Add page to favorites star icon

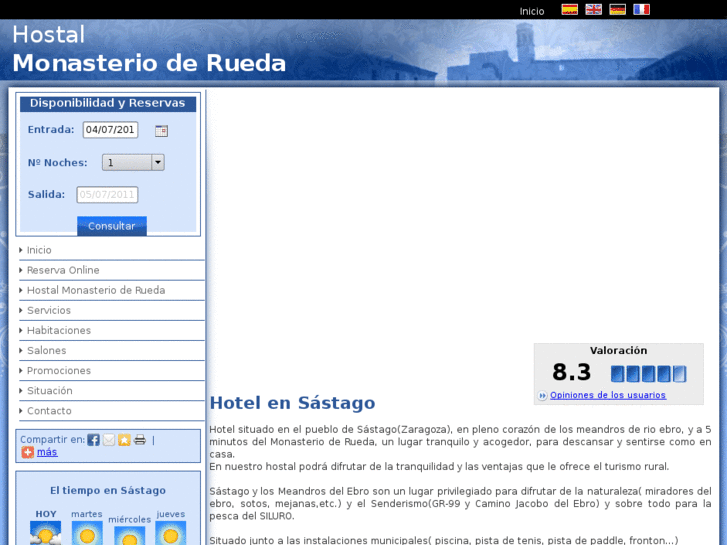point(124,440)
